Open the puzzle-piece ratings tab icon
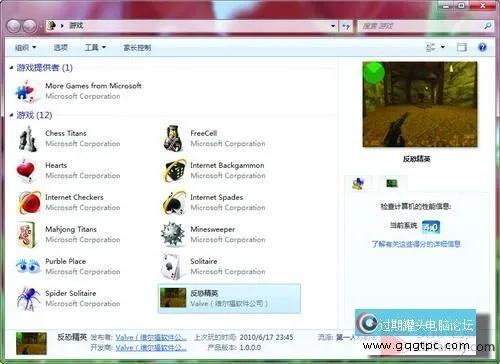 358,183
